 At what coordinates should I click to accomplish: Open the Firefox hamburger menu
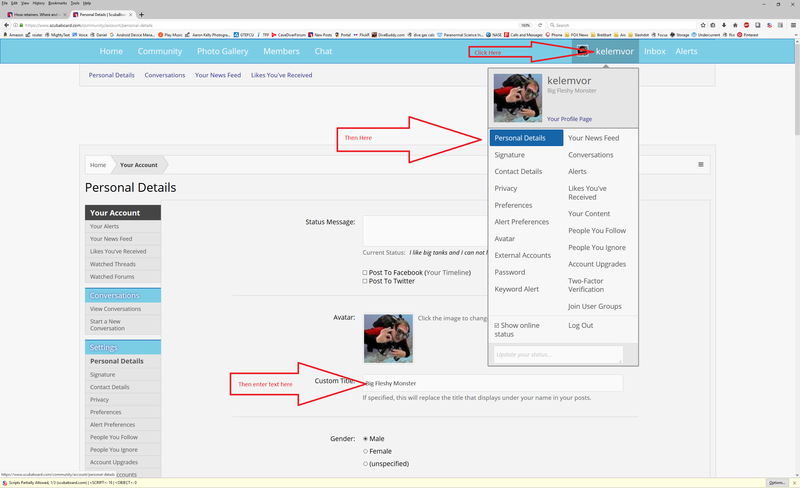pyautogui.click(x=791, y=25)
